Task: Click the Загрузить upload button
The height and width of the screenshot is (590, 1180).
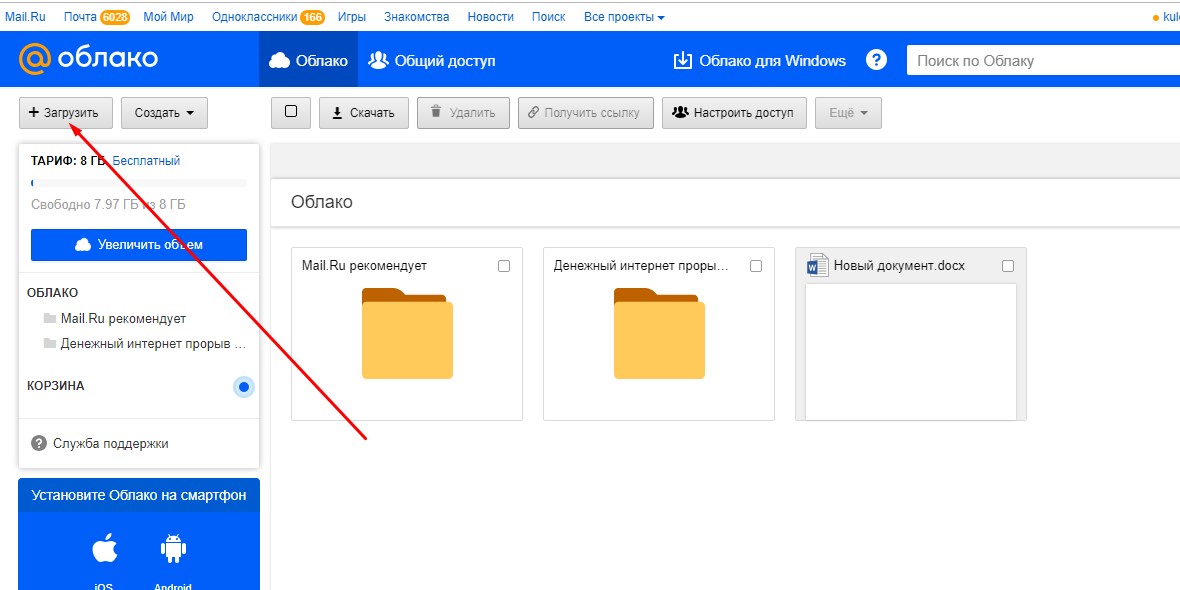Action: [65, 113]
